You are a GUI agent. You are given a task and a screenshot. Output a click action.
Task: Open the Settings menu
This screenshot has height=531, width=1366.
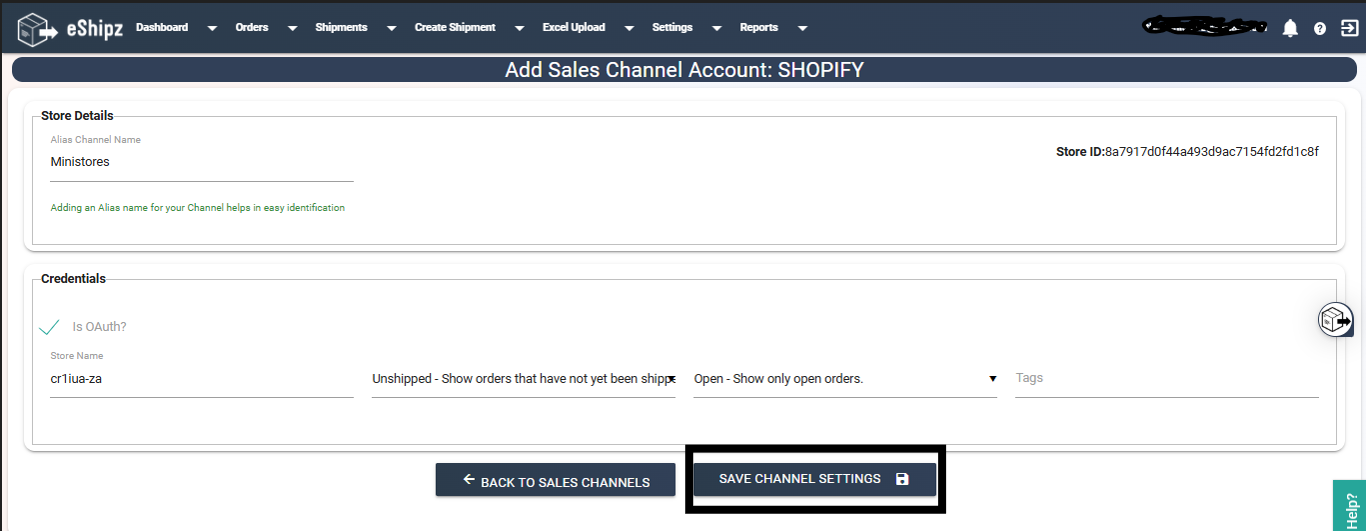pos(672,28)
